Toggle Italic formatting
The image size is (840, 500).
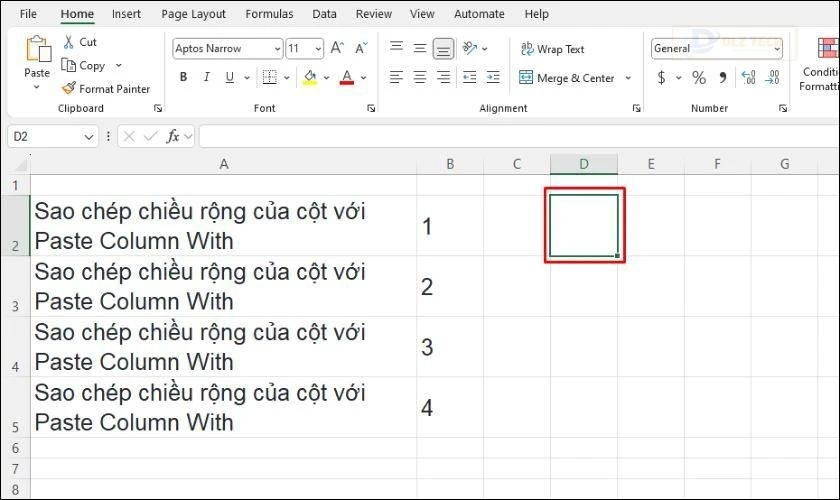206,77
